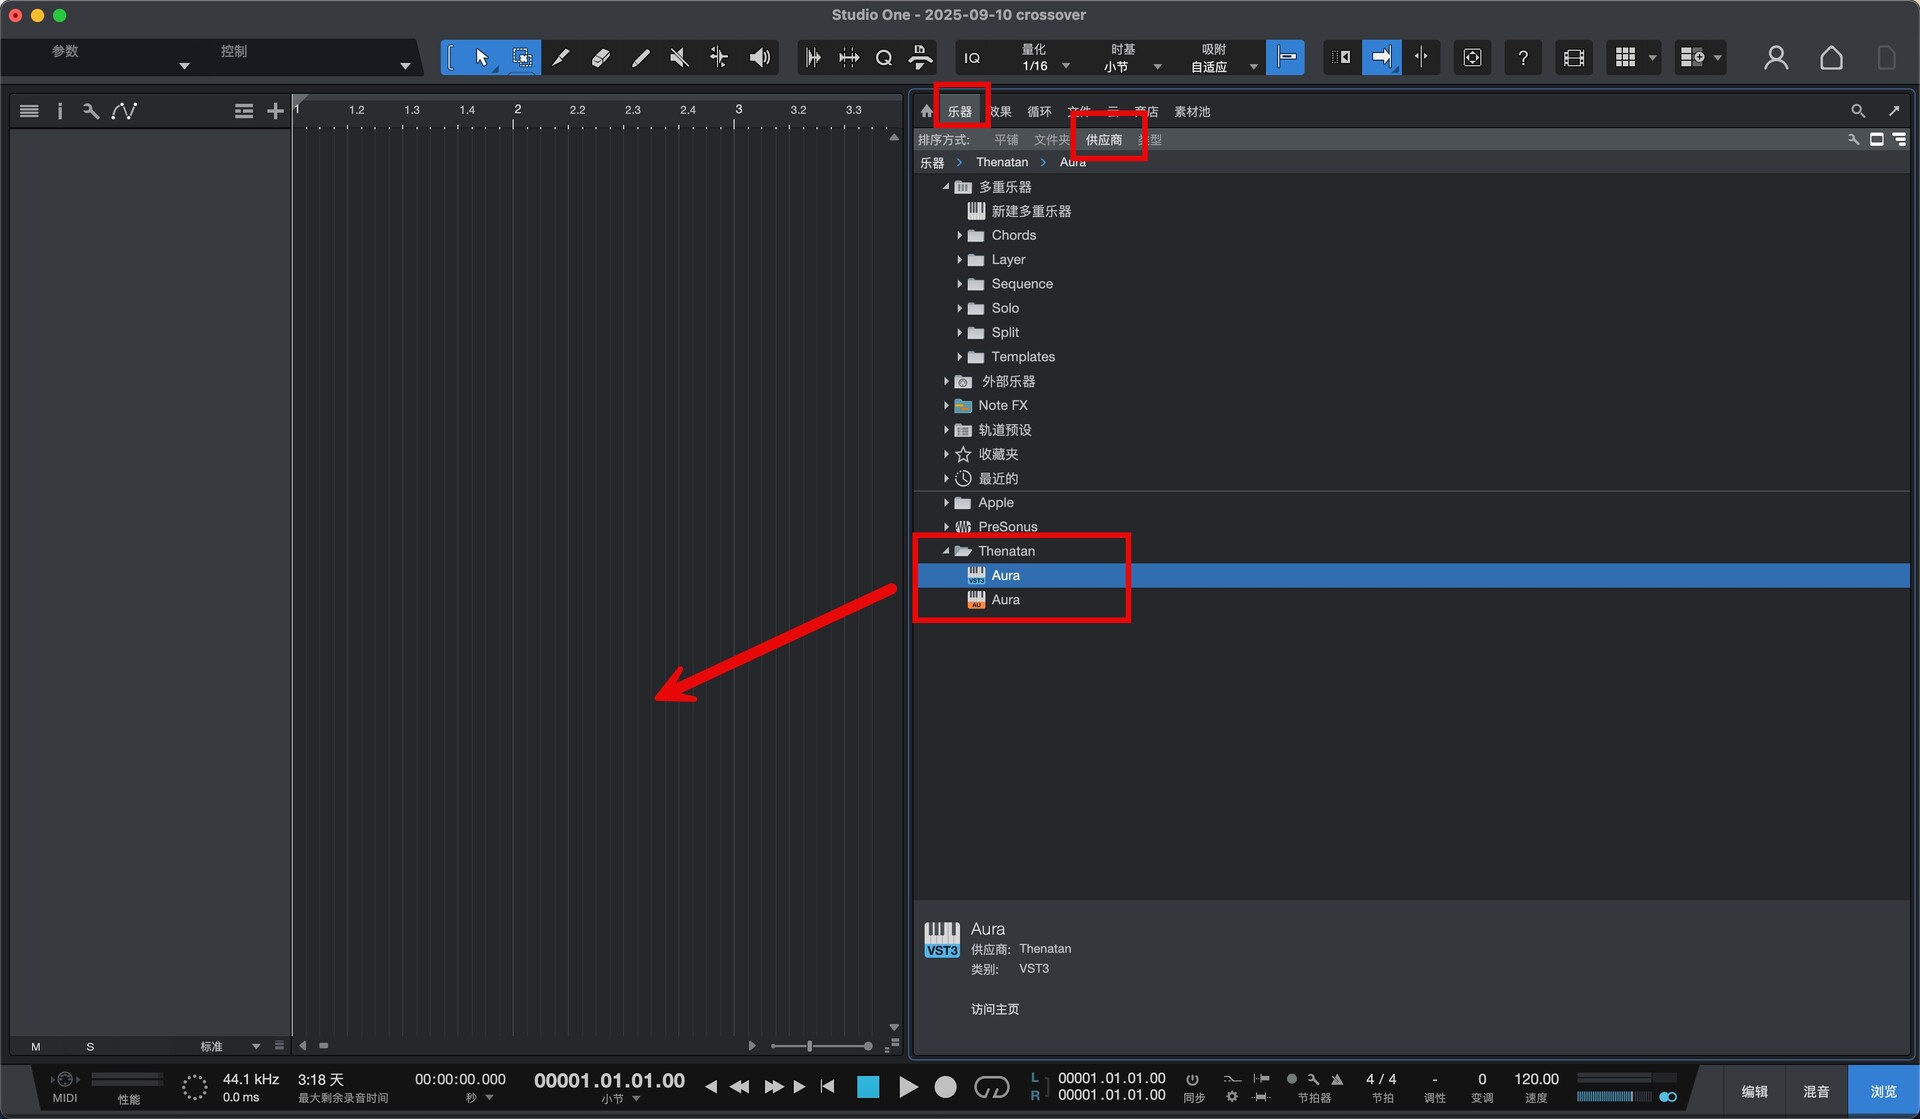Open the question-mark help button
Screen dimensions: 1920x1119
click(1522, 58)
